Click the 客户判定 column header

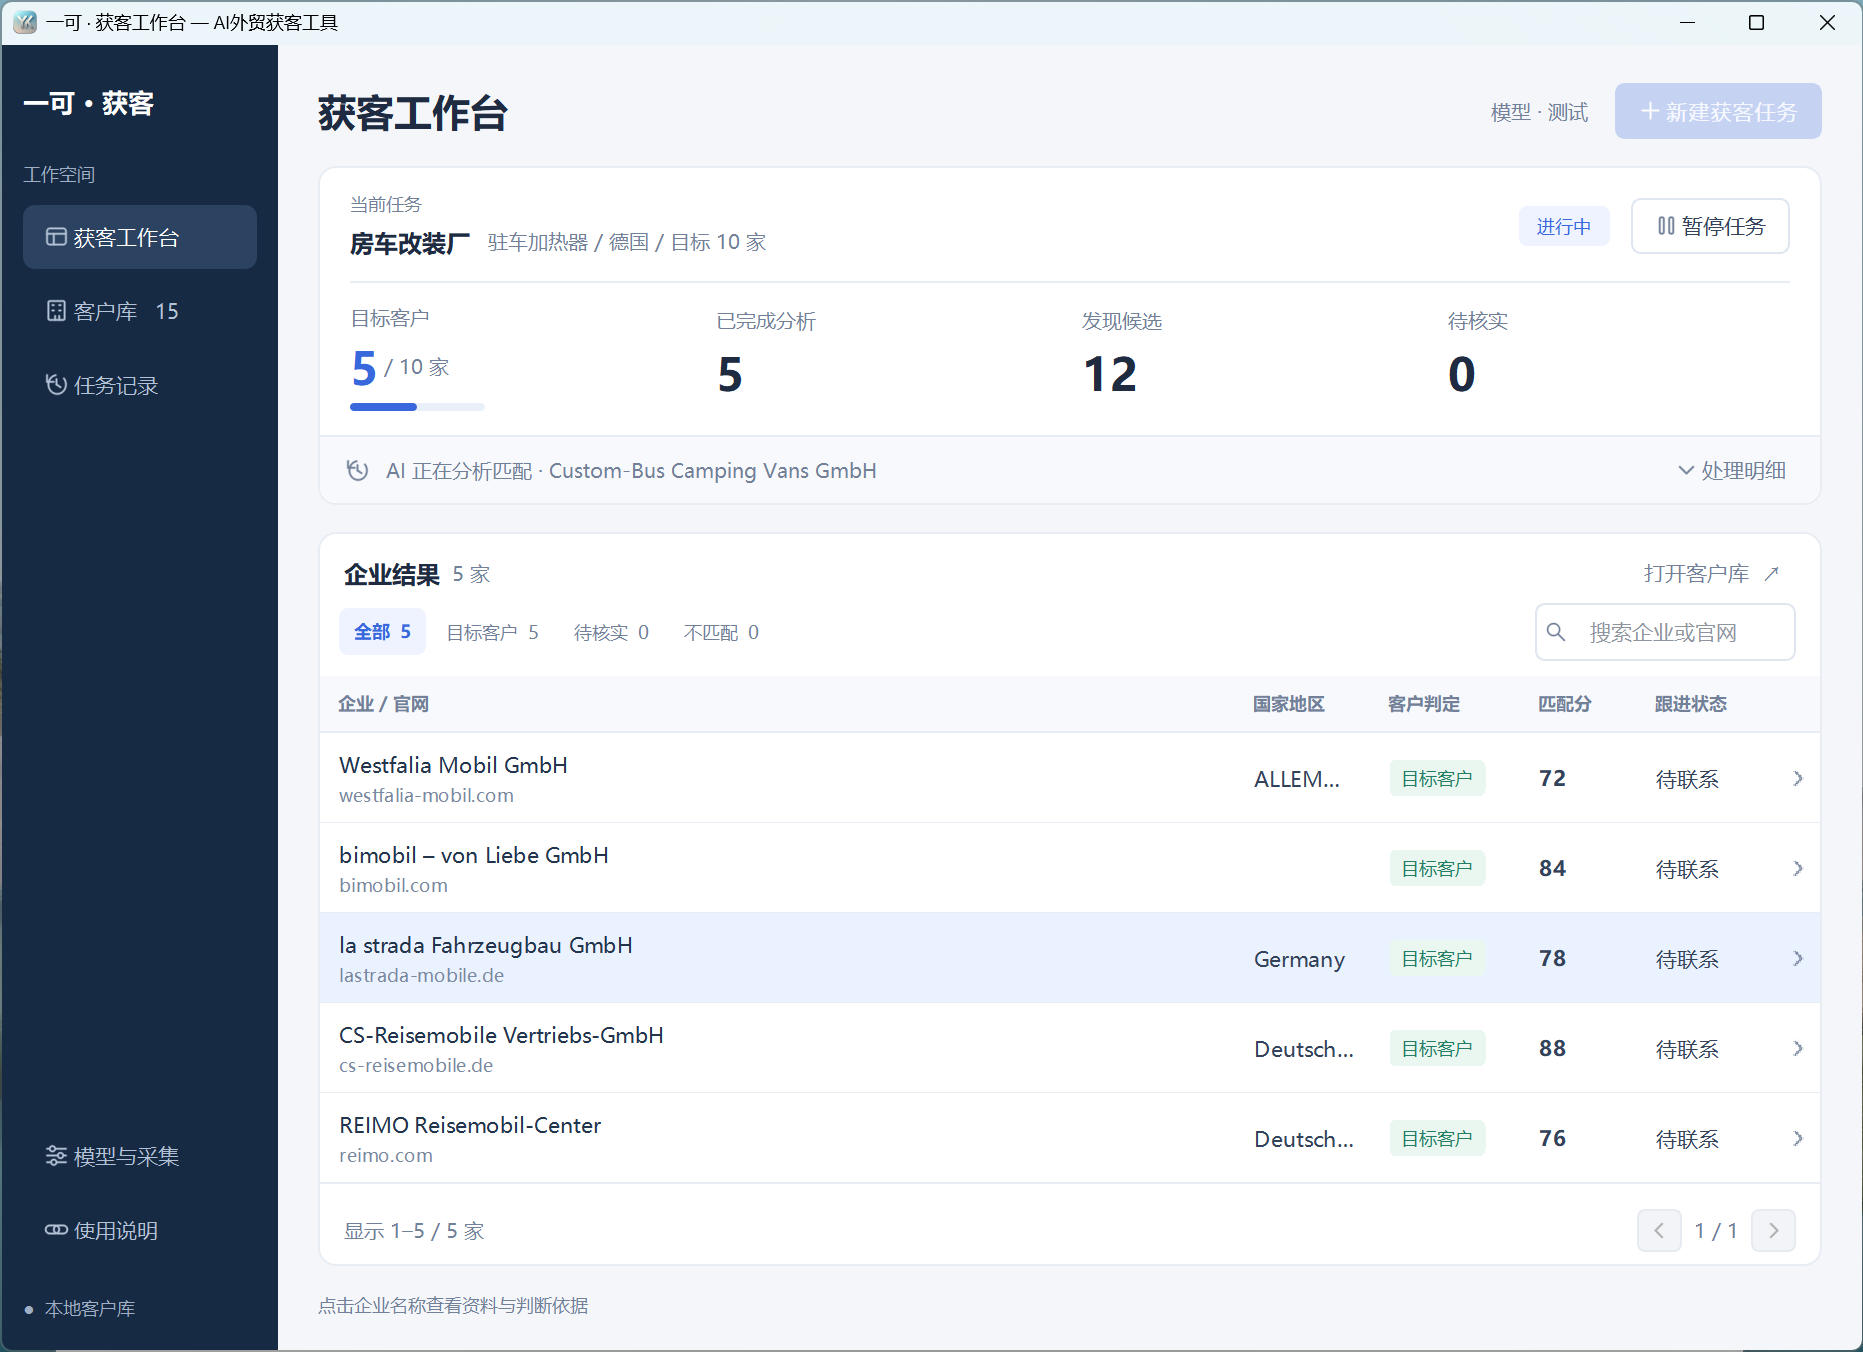(1423, 704)
